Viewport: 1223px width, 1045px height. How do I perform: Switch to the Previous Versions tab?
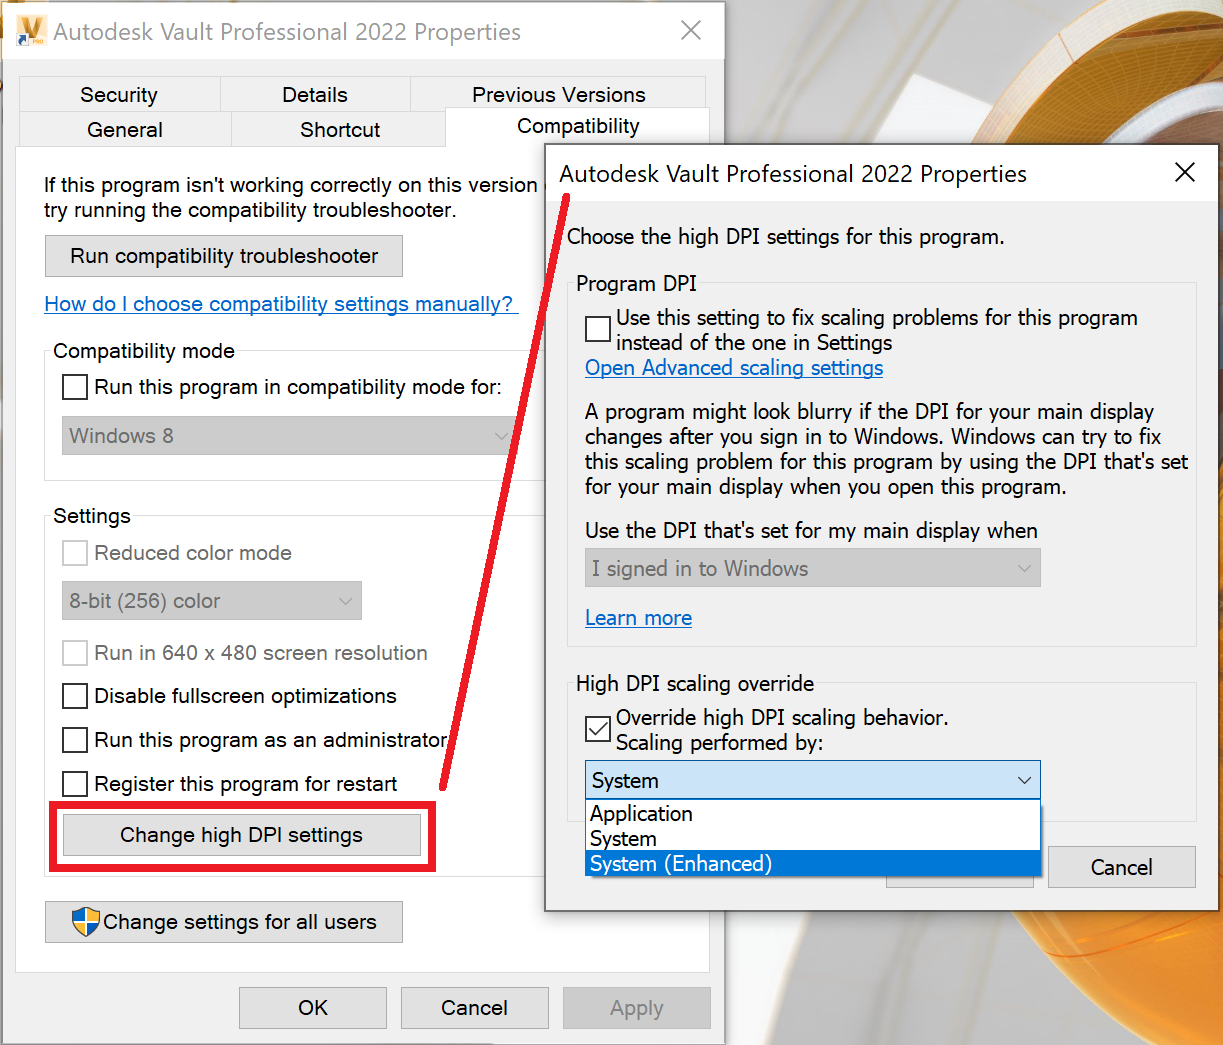(558, 94)
